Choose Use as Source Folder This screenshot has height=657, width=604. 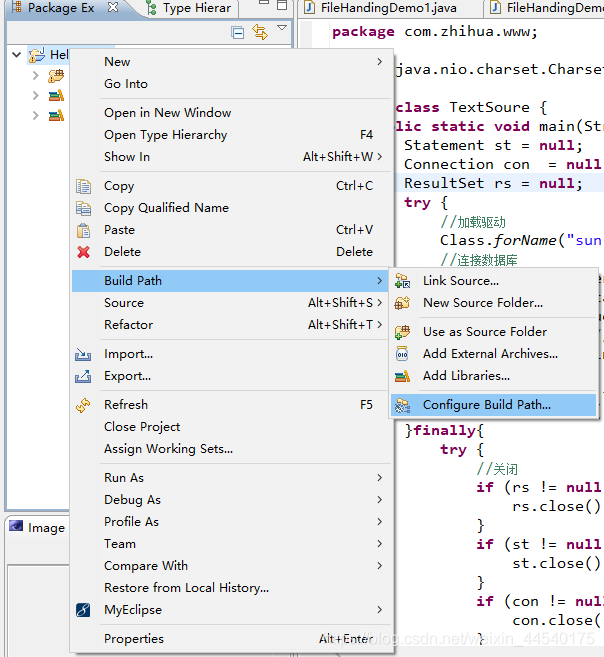point(493,332)
